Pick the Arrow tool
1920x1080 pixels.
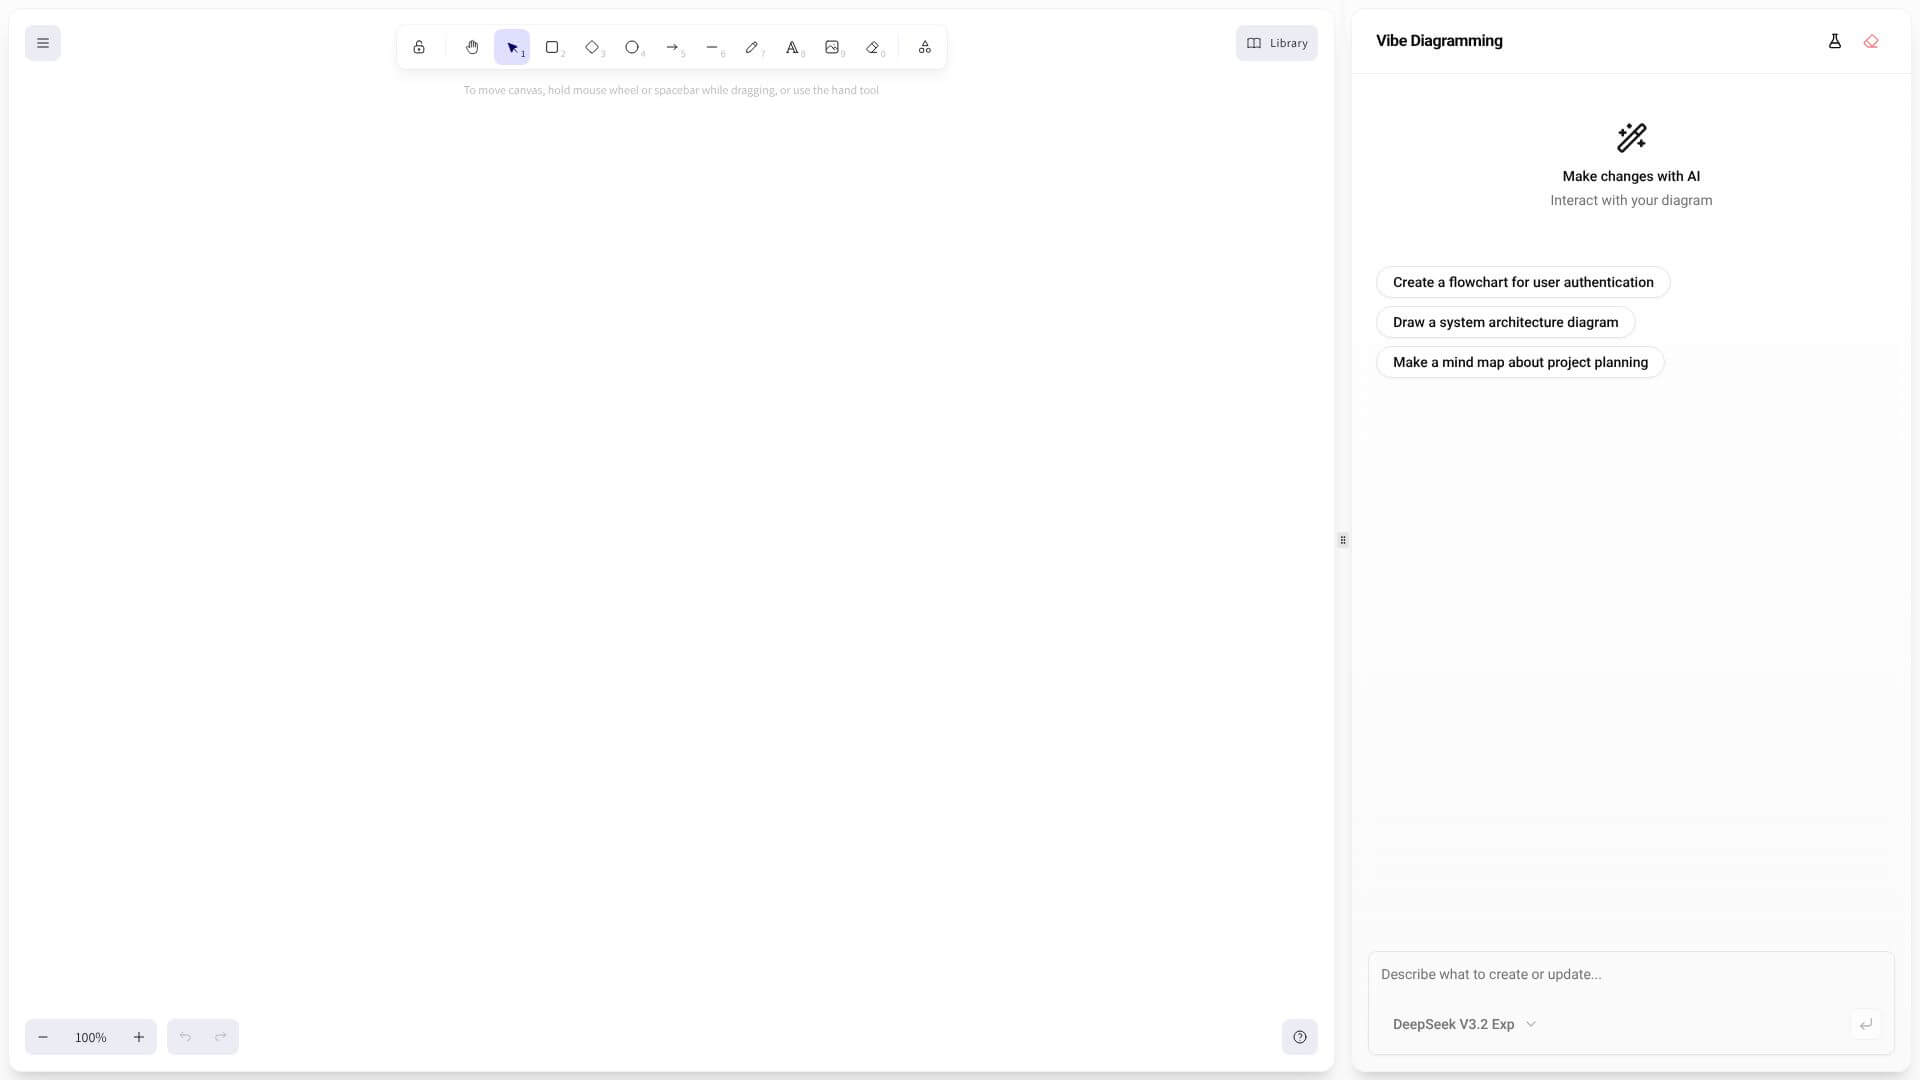click(x=674, y=47)
